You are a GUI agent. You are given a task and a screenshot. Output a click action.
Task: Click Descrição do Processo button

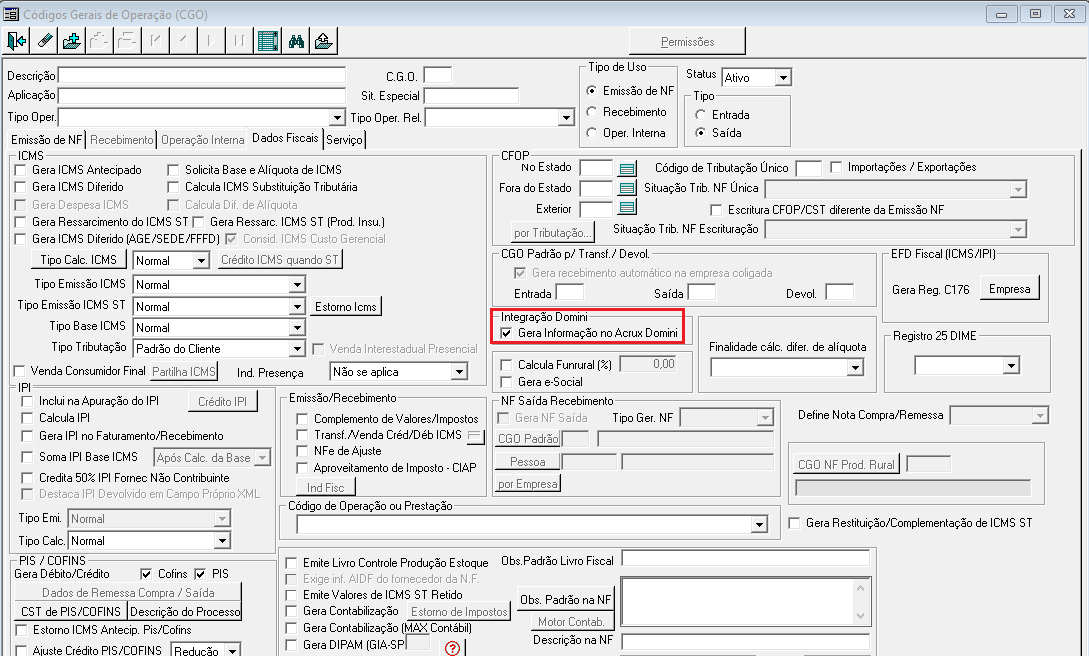coord(185,612)
